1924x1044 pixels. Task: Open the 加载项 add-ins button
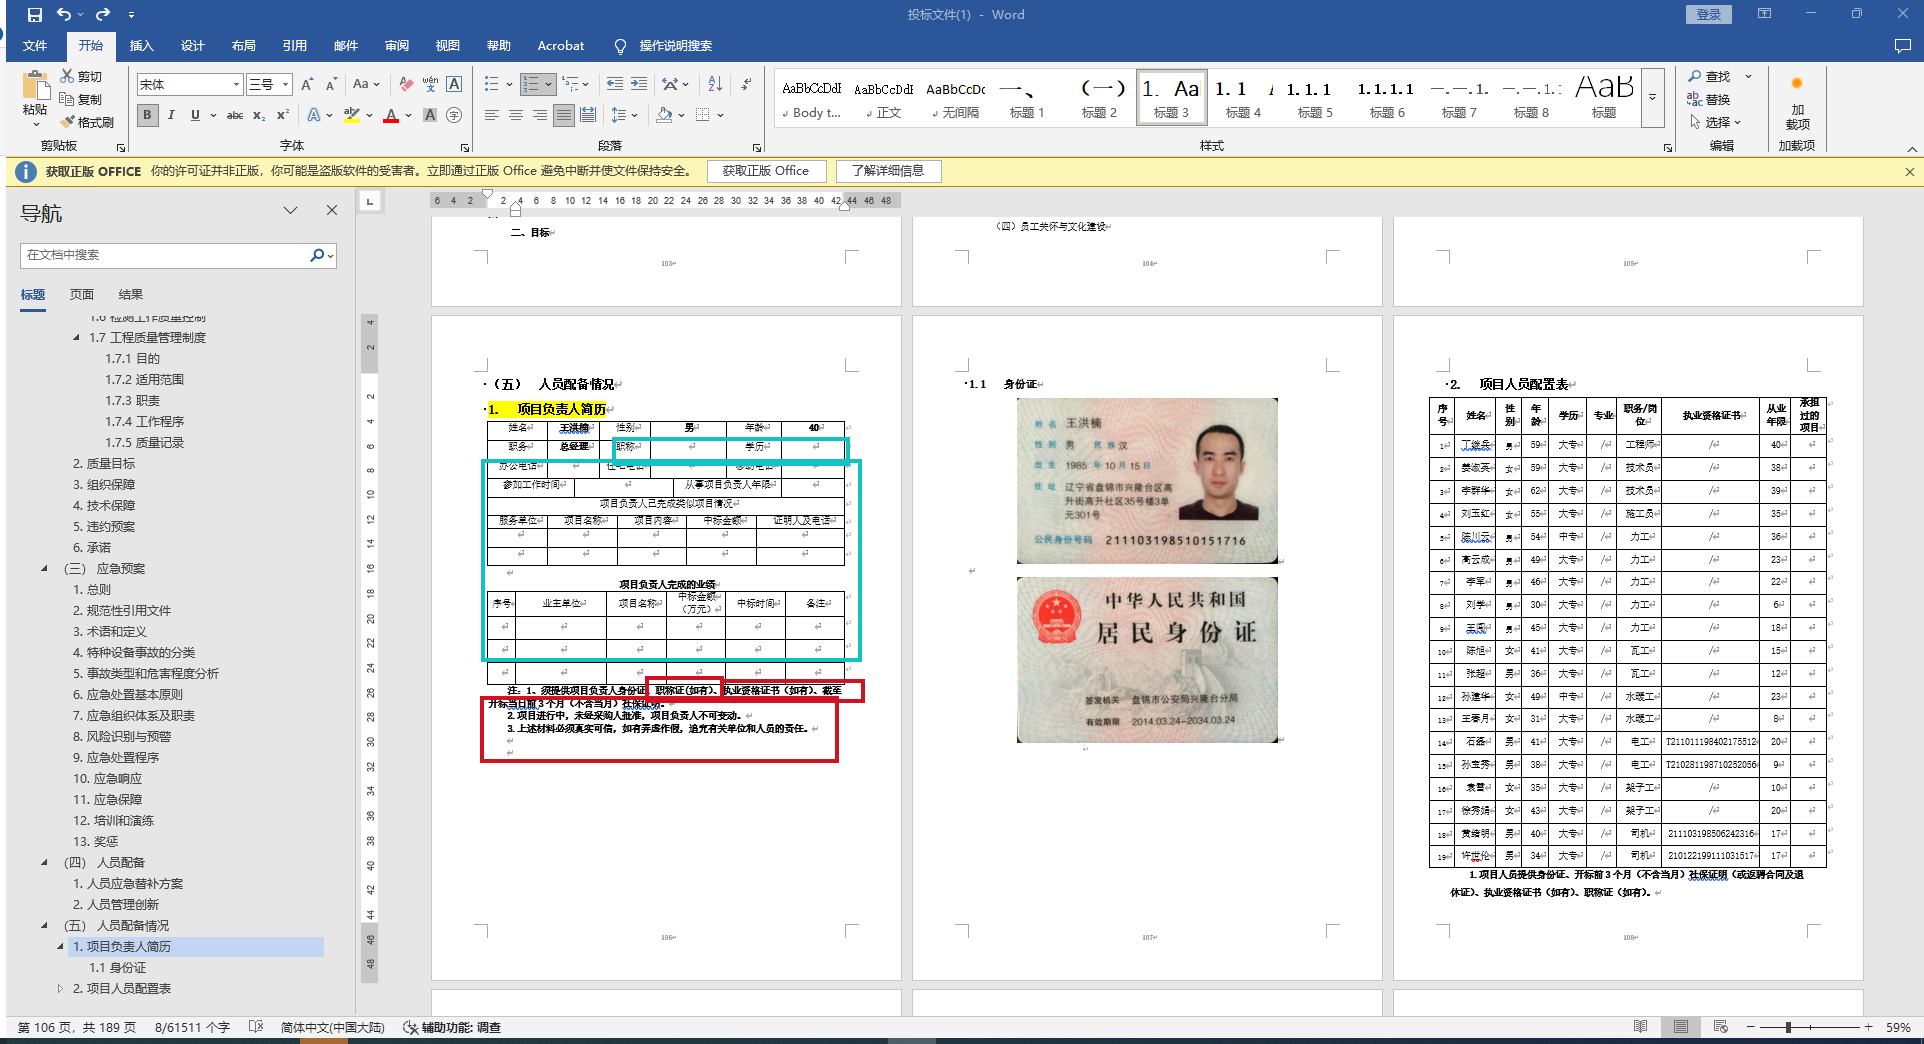(1797, 103)
